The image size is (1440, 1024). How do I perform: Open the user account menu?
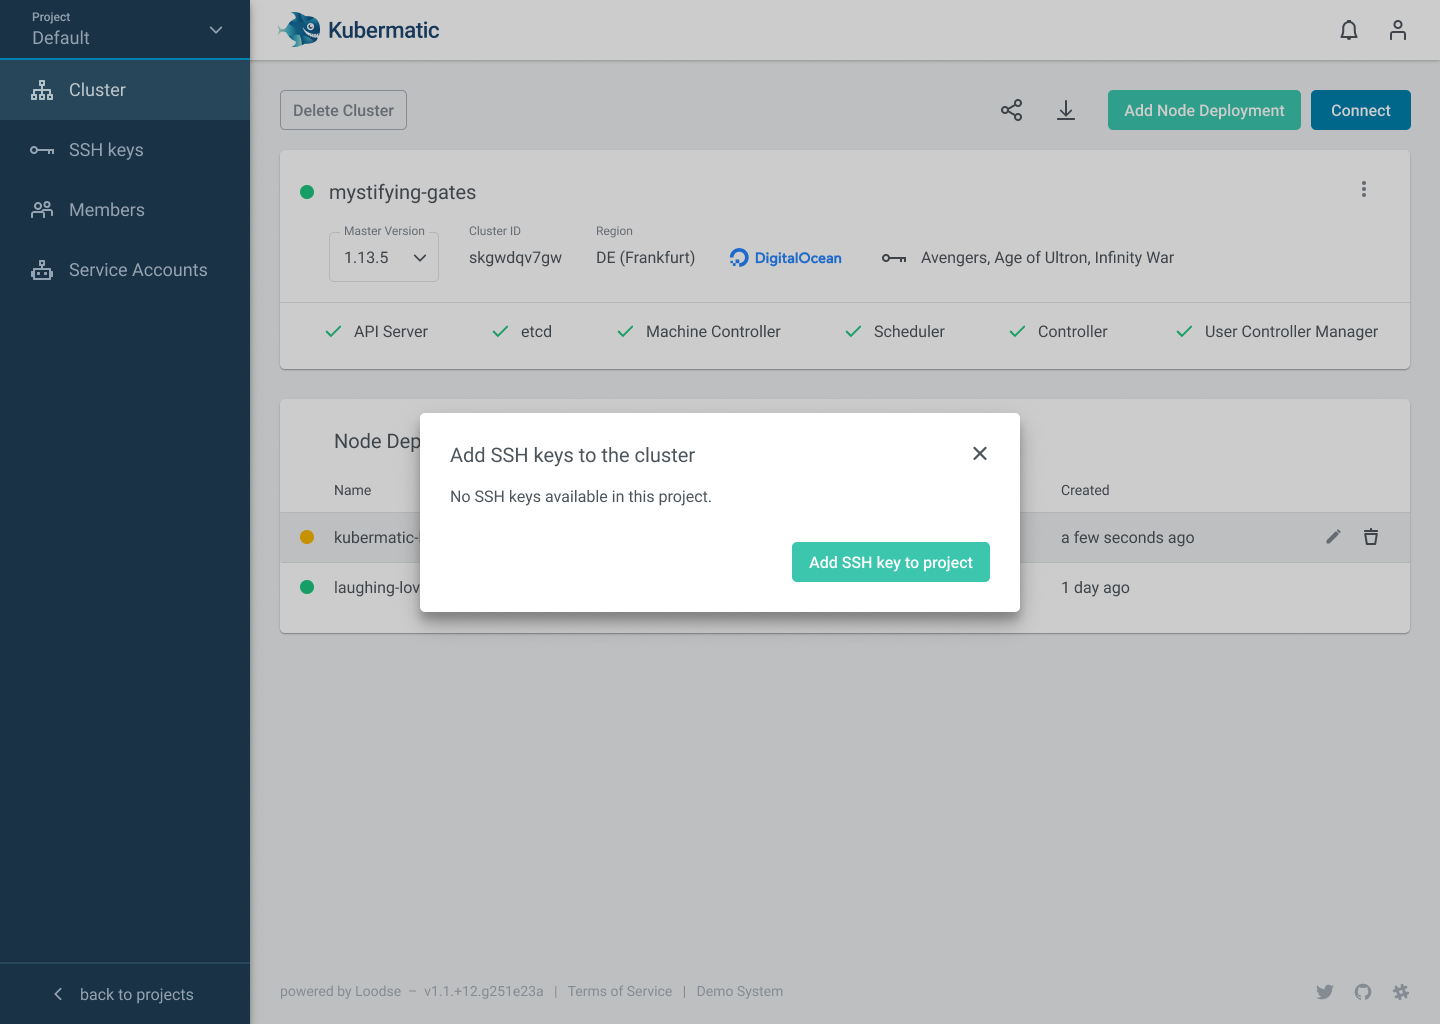pyautogui.click(x=1397, y=30)
